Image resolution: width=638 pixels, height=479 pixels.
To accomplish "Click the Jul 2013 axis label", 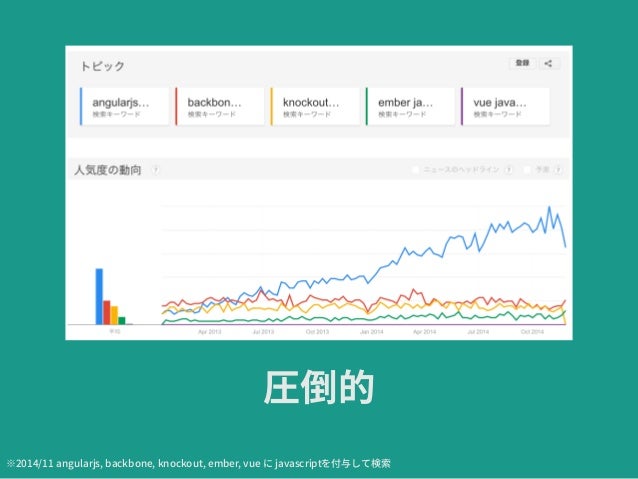I will pos(263,332).
